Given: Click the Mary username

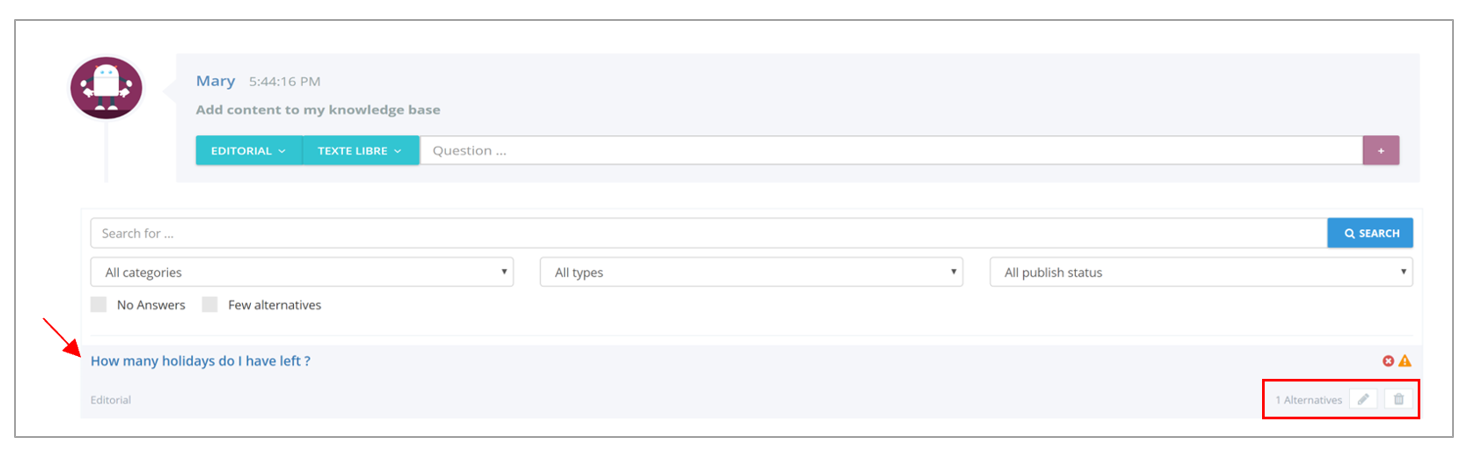Looking at the screenshot, I should (215, 81).
